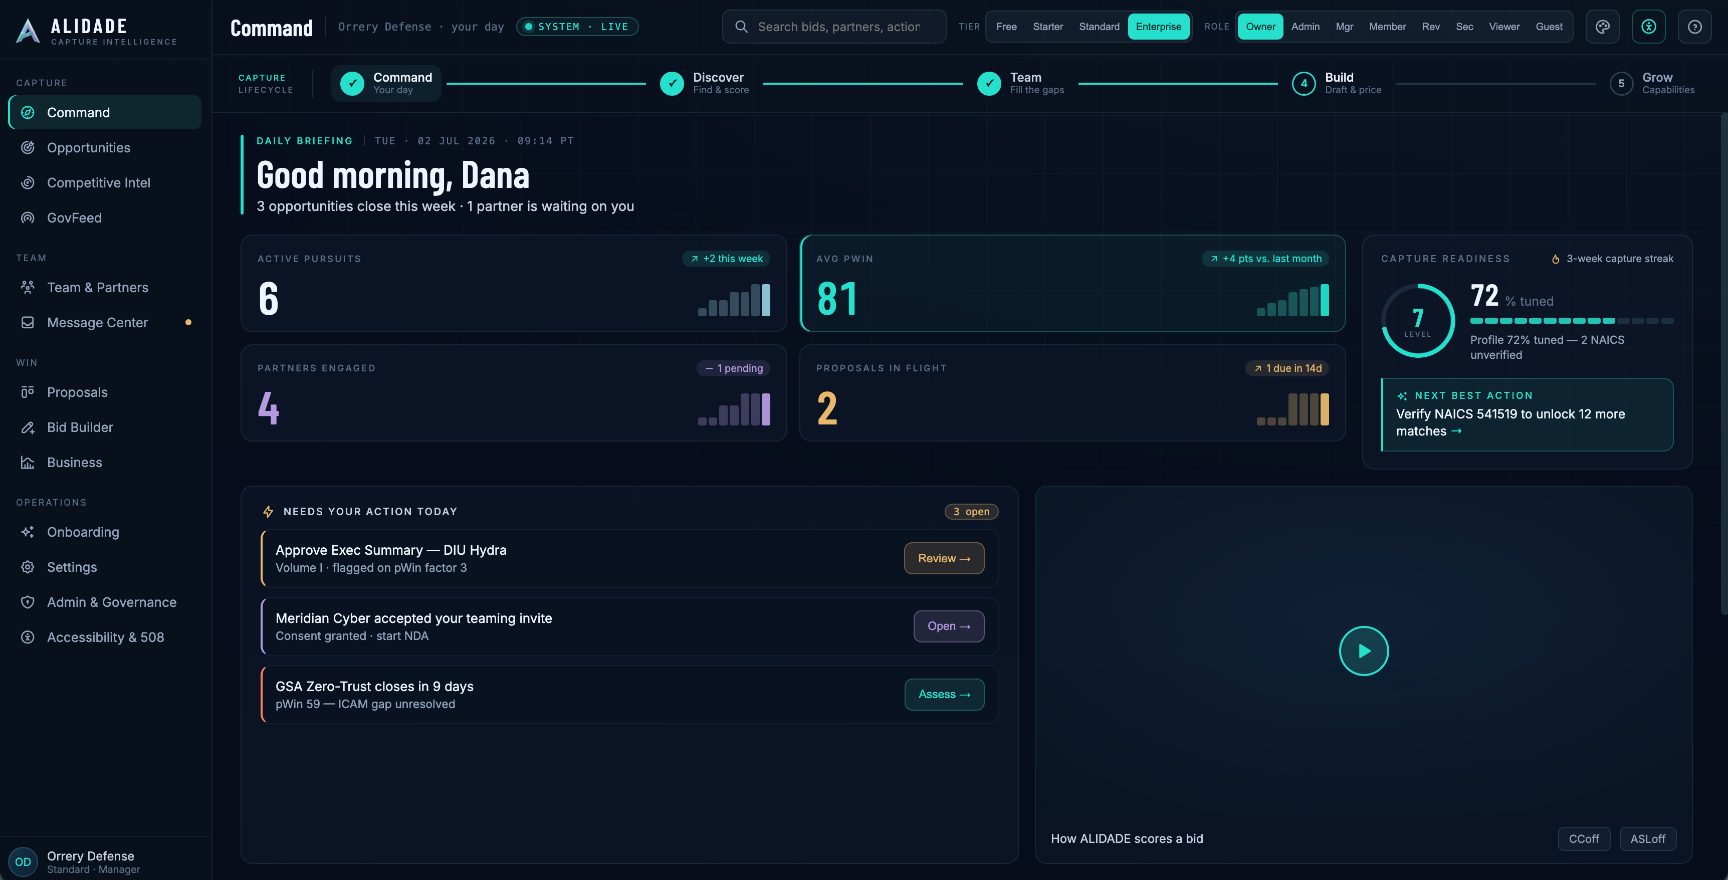Open Settings from the sidebar
The width and height of the screenshot is (1728, 880).
click(x=104, y=568)
